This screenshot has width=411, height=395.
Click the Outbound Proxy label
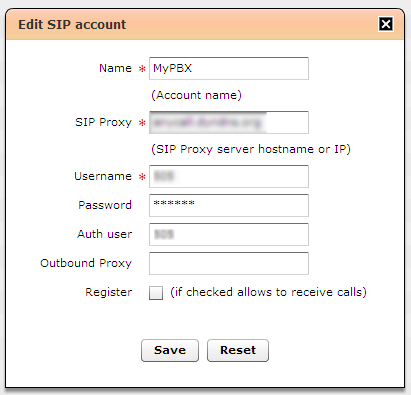click(86, 263)
